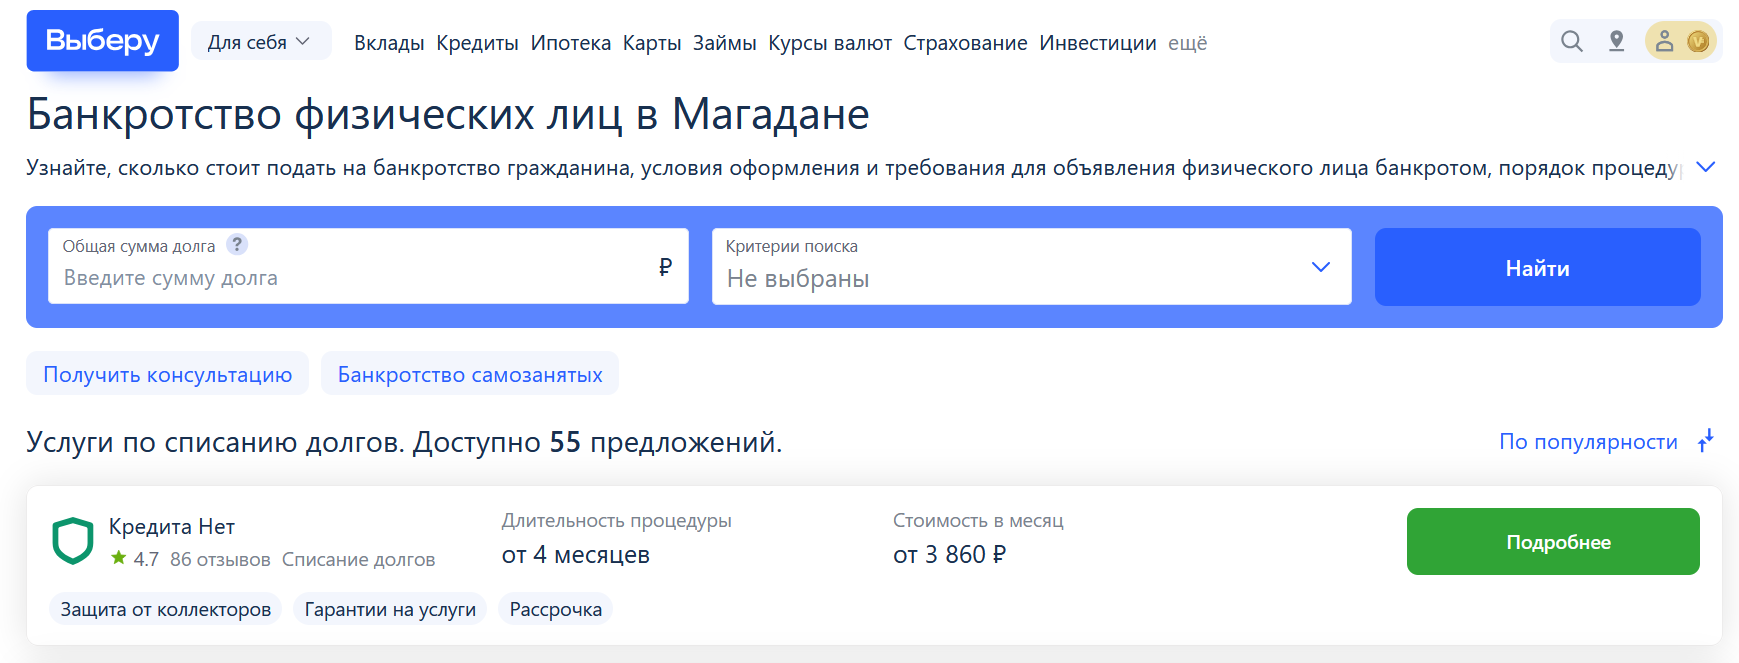Click Получить консультацию link
1739x663 pixels.
coord(167,374)
